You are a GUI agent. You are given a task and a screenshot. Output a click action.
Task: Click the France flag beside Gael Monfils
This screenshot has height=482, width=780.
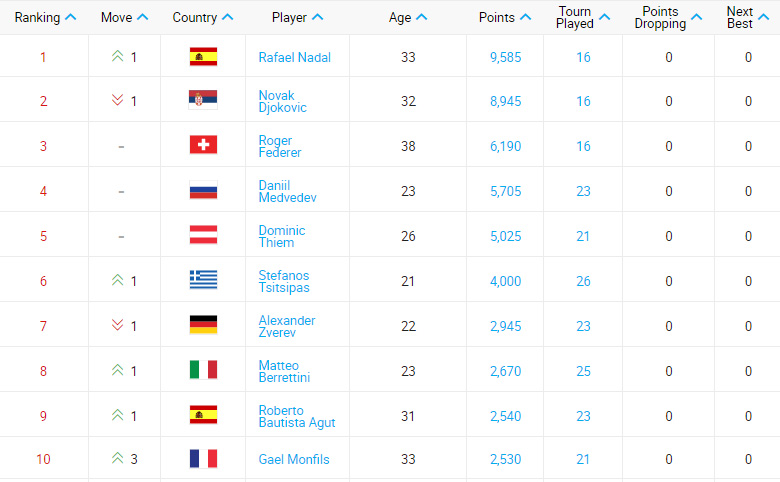click(x=203, y=459)
